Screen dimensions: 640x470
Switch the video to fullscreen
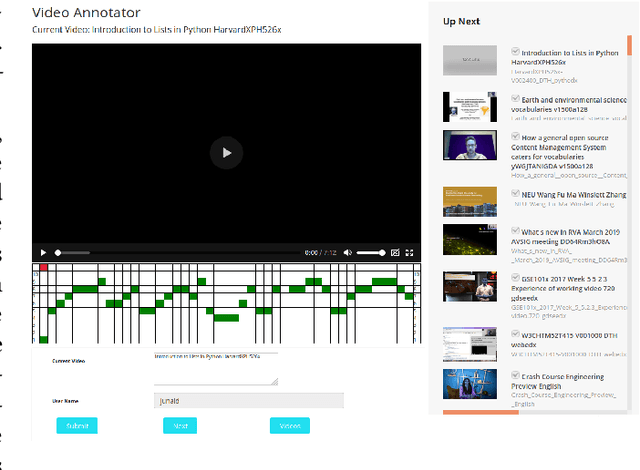(409, 253)
